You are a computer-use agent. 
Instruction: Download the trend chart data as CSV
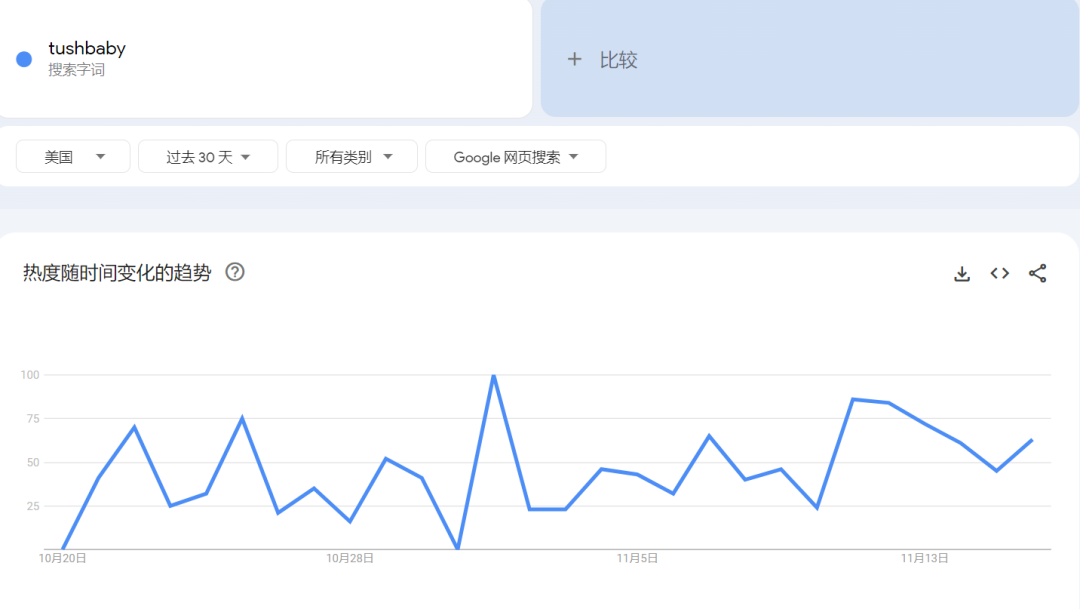pos(962,274)
